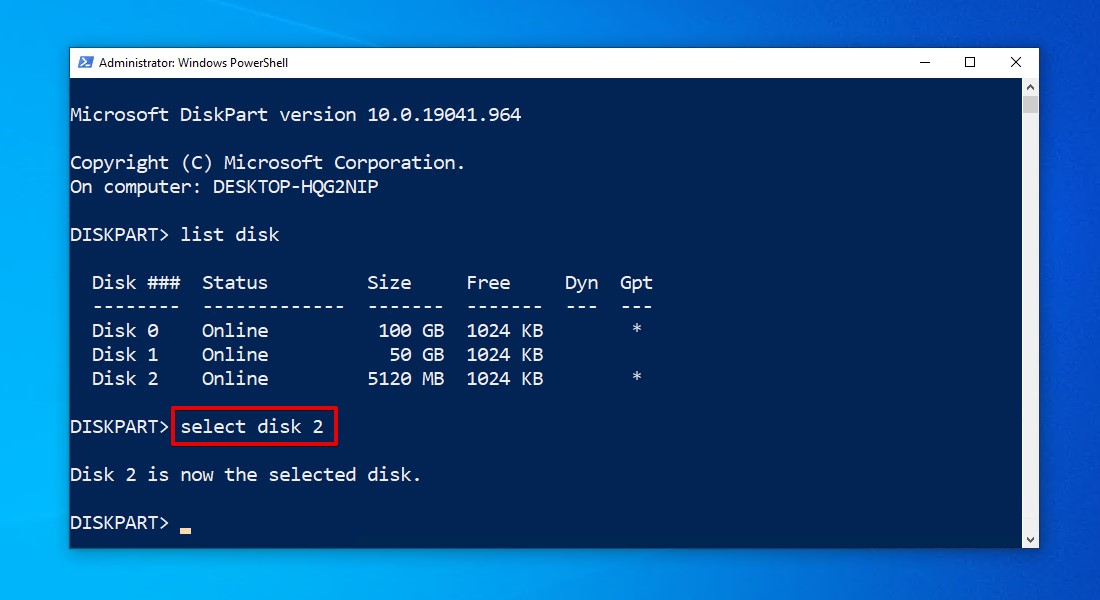Viewport: 1100px width, 600px height.
Task: Click the 'On computer: DESKTOP-HQG2NIP' line
Action: 224,187
